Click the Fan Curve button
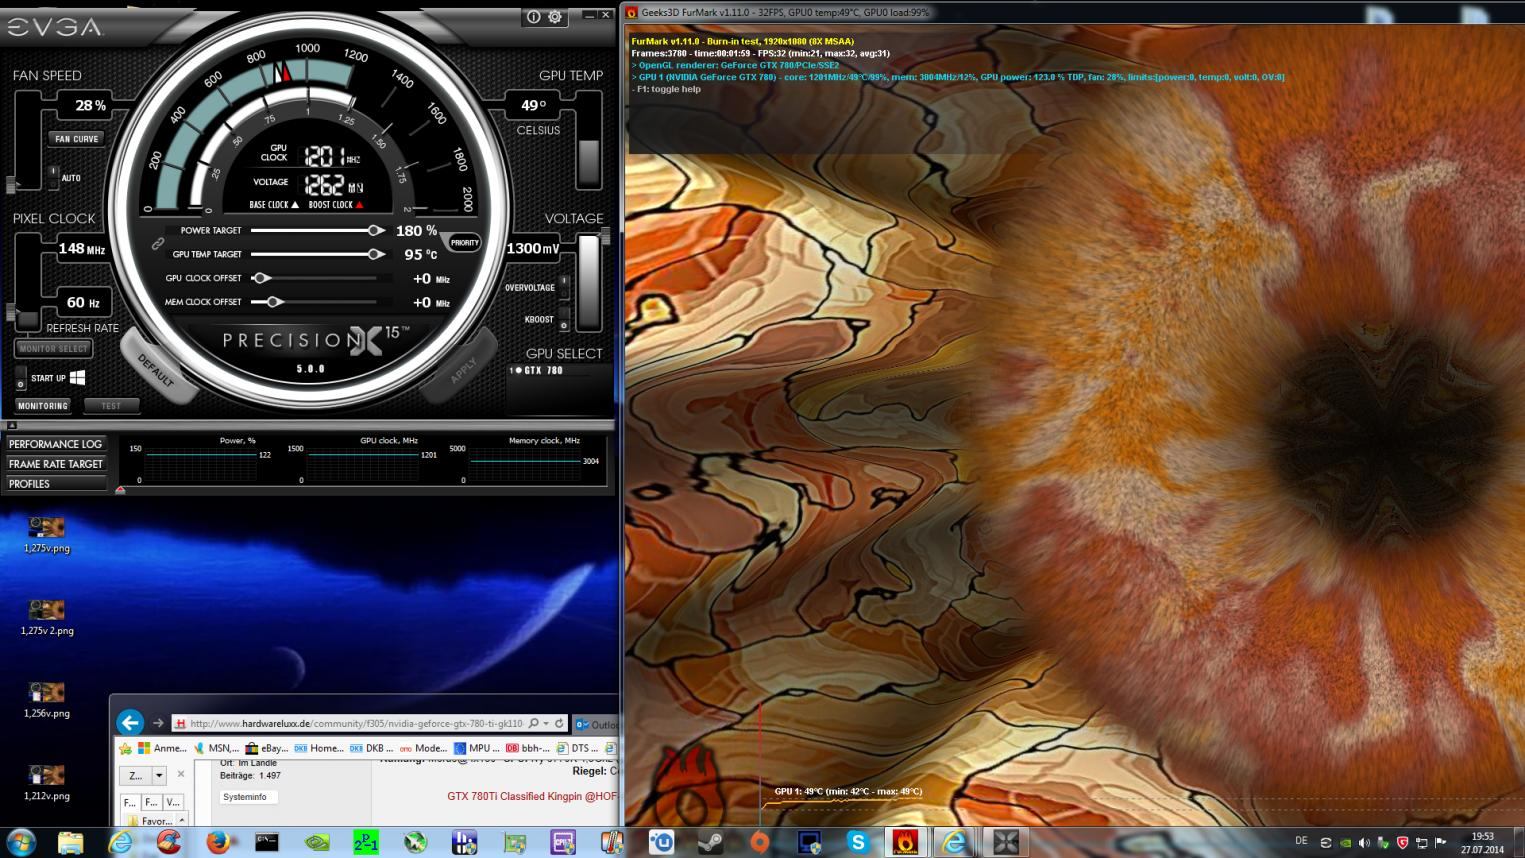The height and width of the screenshot is (858, 1525). pos(77,139)
